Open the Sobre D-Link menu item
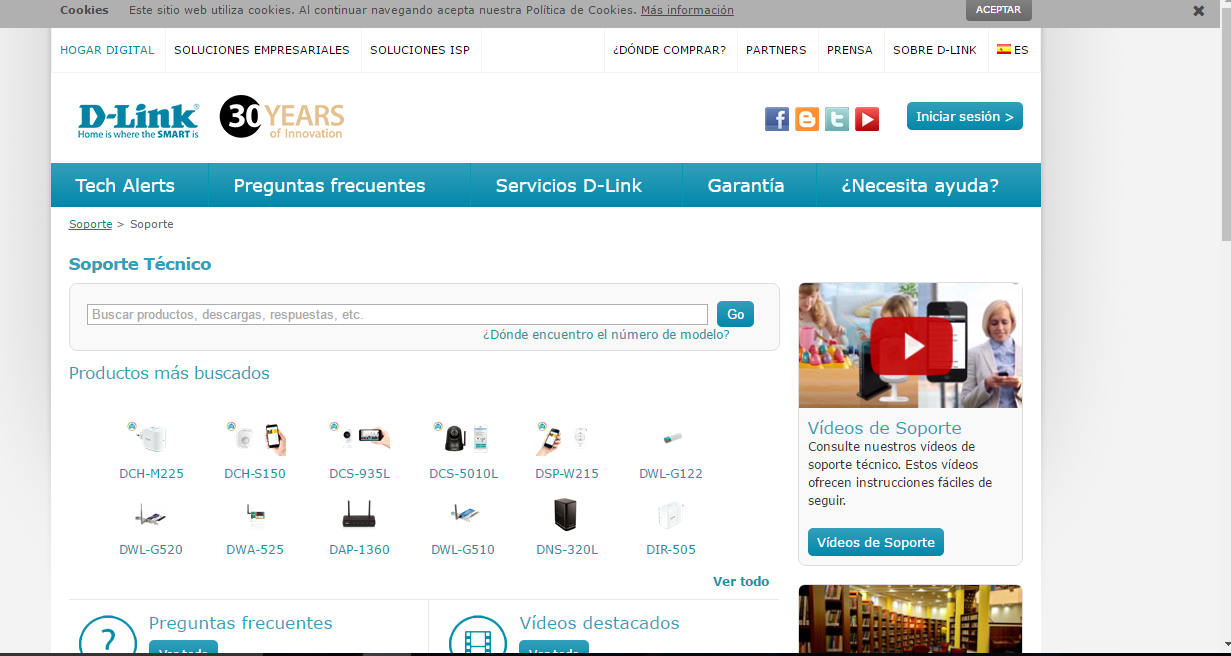This screenshot has height=656, width=1231. click(935, 50)
